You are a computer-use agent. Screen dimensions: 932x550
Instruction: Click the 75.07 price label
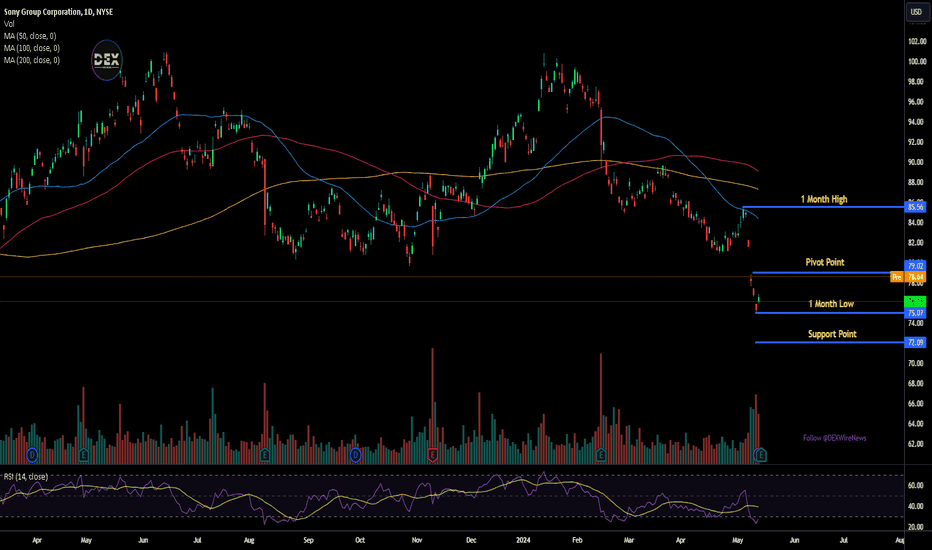(x=915, y=313)
